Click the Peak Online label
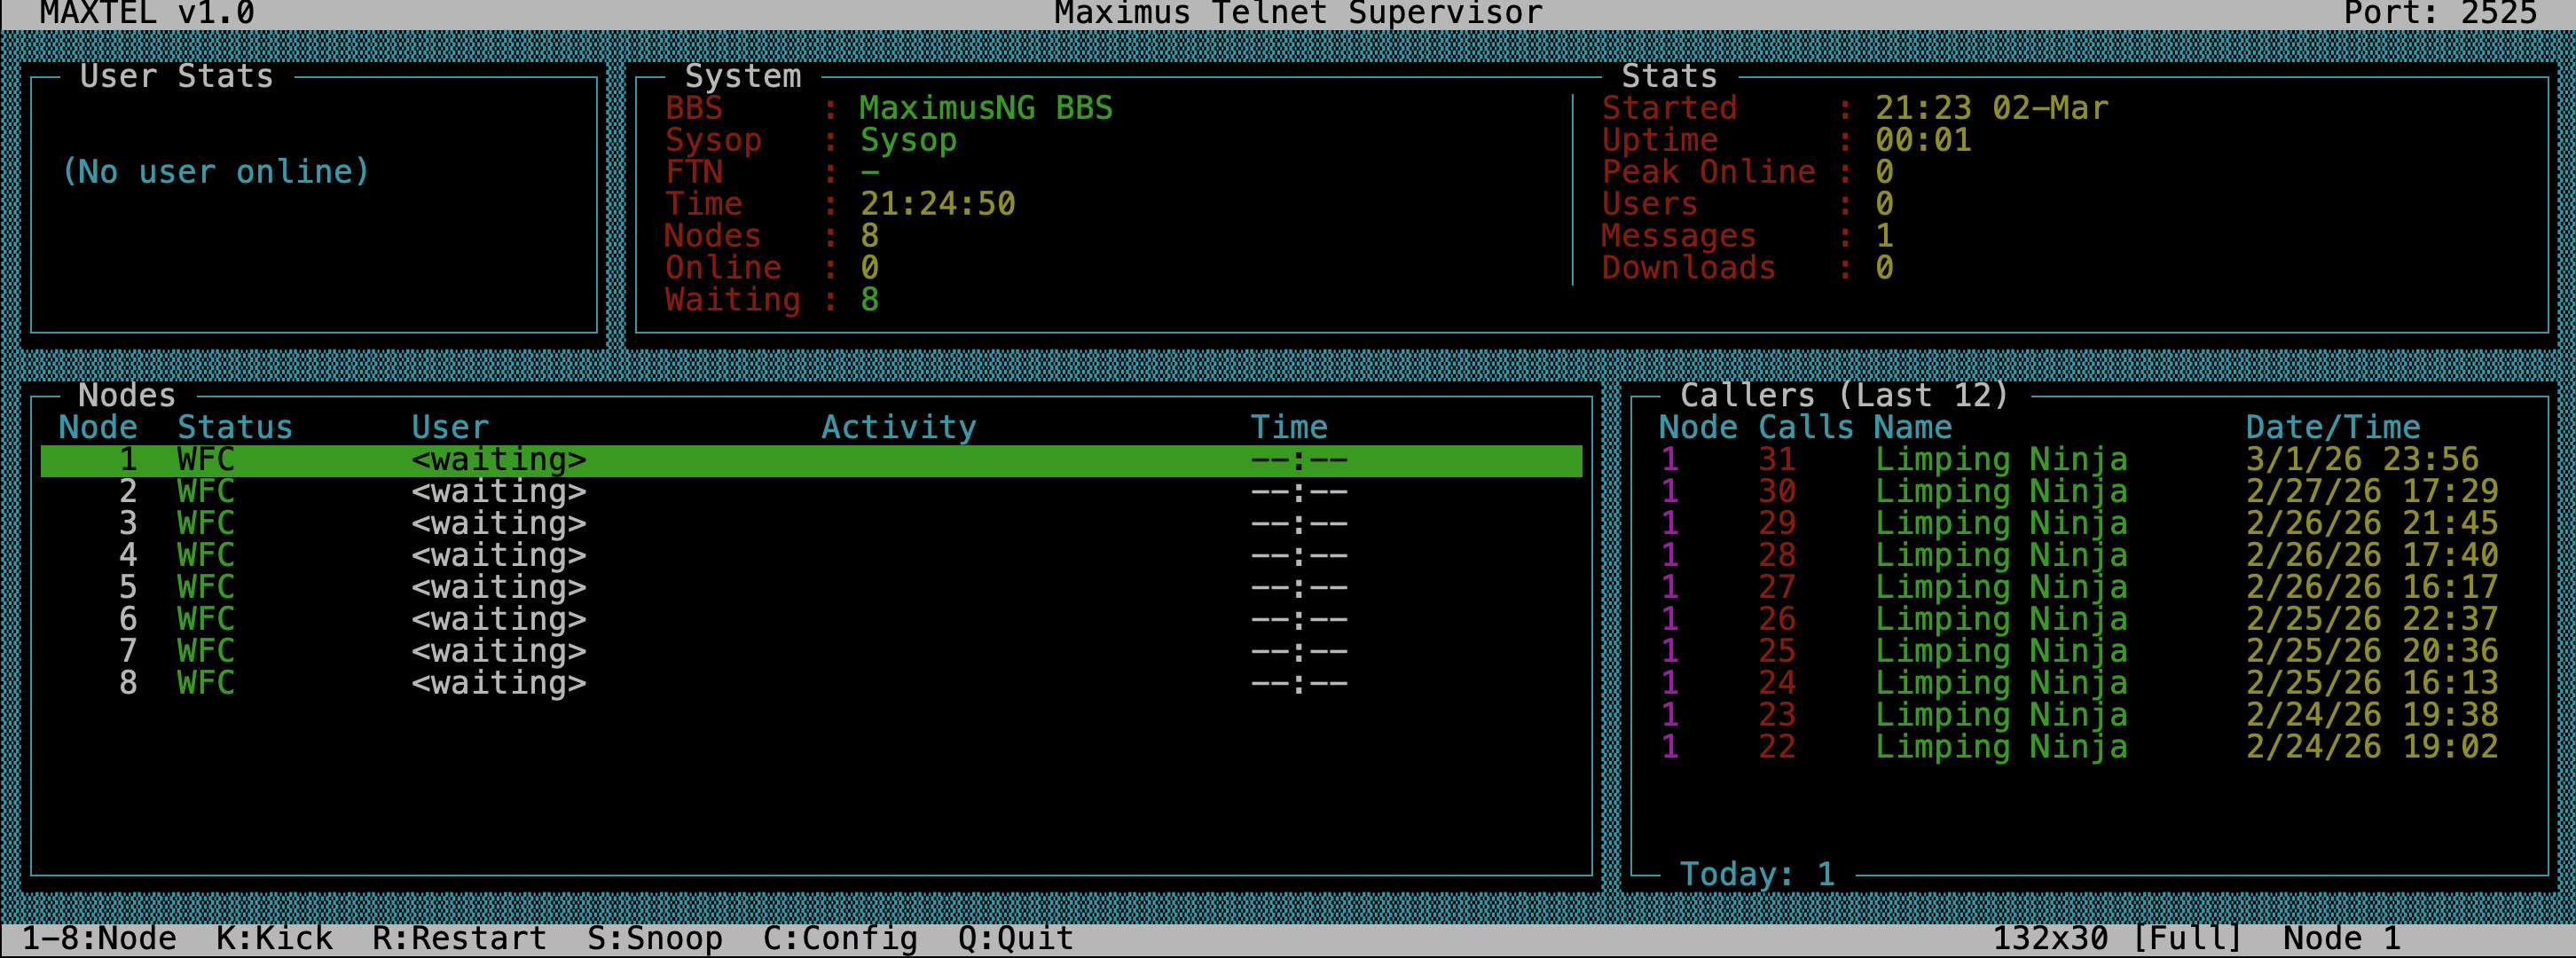 [1708, 172]
